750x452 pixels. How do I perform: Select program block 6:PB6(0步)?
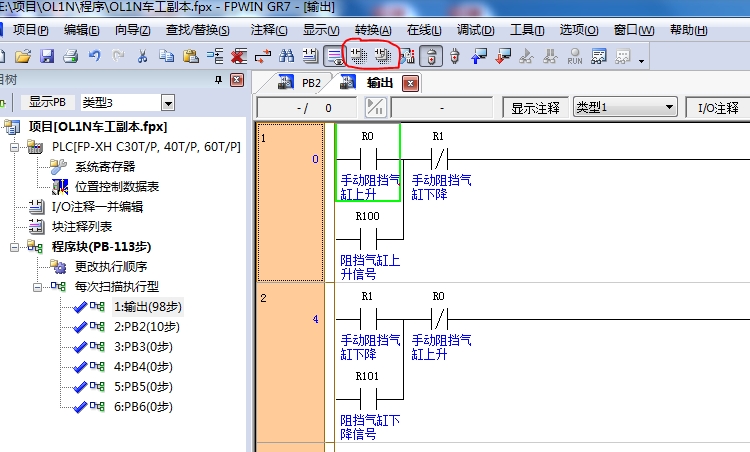143,407
